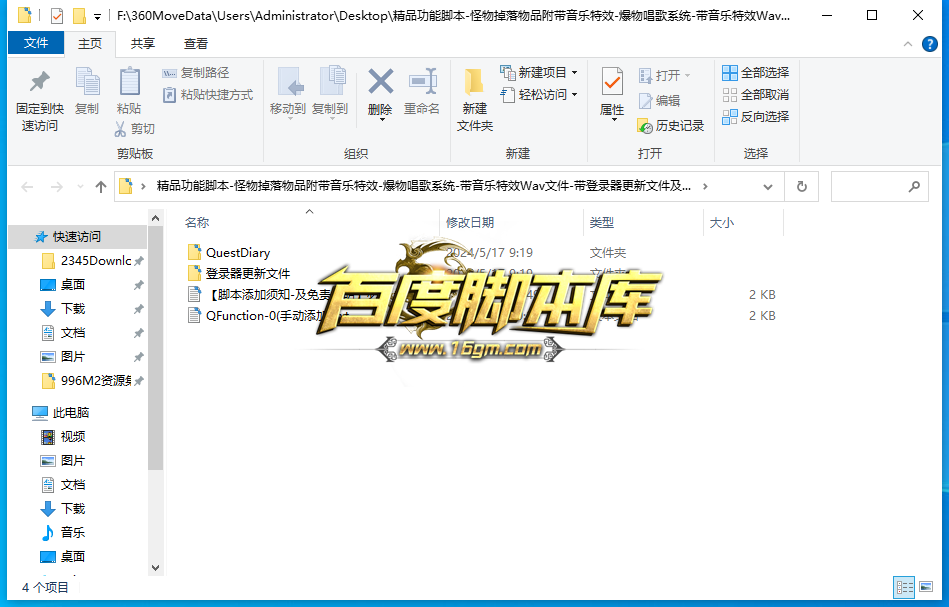Sort by the Size (大小) column
The image size is (949, 607).
point(721,223)
